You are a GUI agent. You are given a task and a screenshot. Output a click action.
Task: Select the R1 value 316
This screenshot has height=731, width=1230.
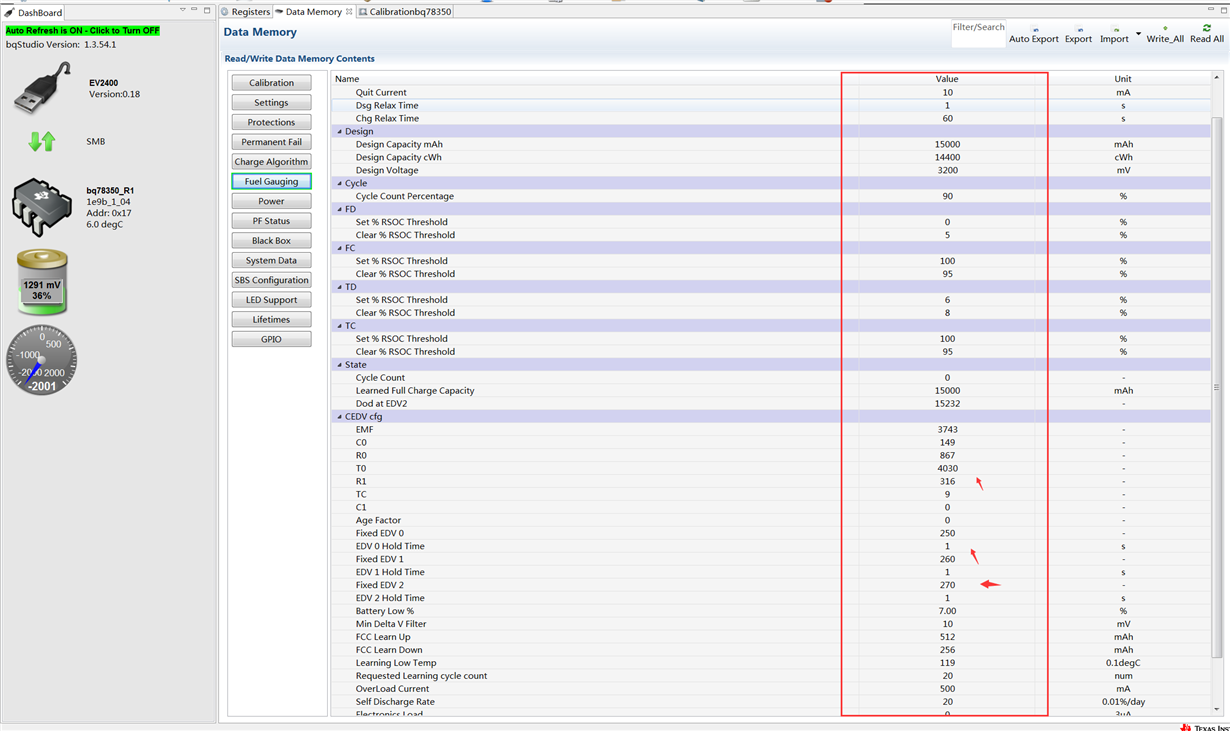[947, 482]
